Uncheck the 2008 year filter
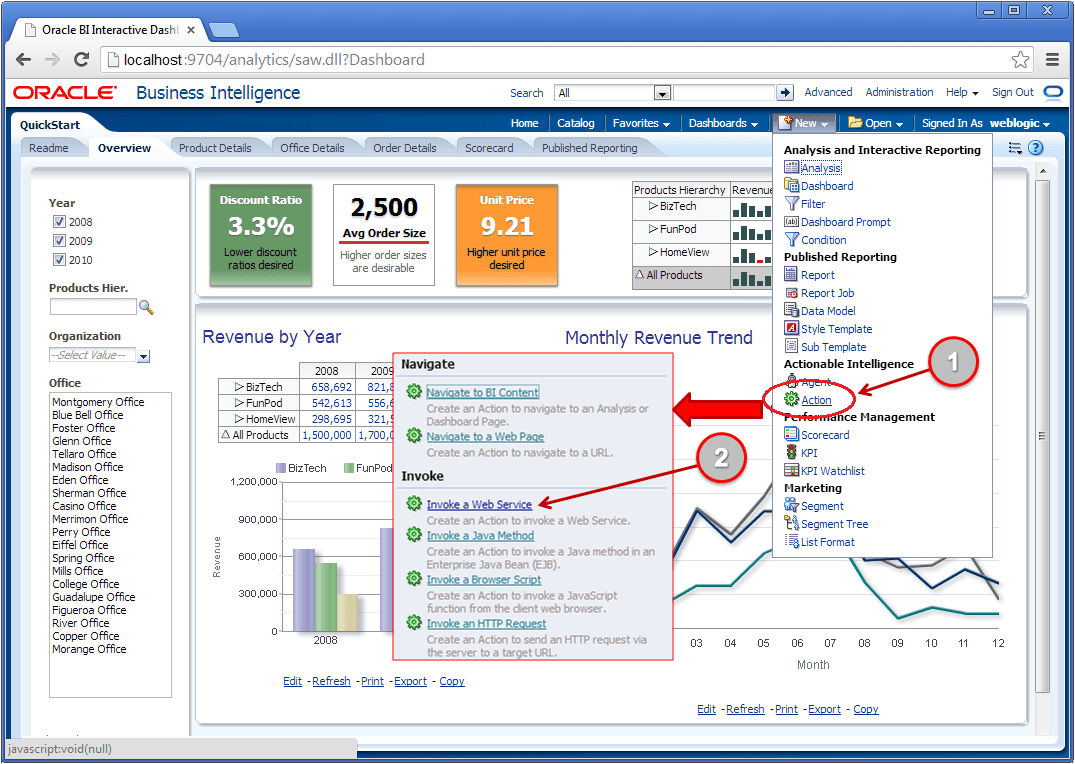 [60, 222]
